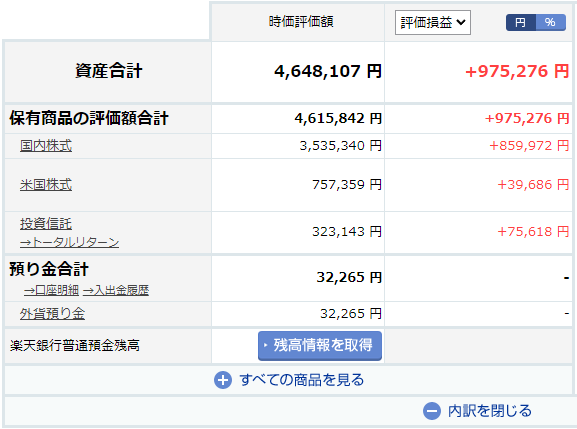Click the 資産合計 row label

click(x=109, y=71)
